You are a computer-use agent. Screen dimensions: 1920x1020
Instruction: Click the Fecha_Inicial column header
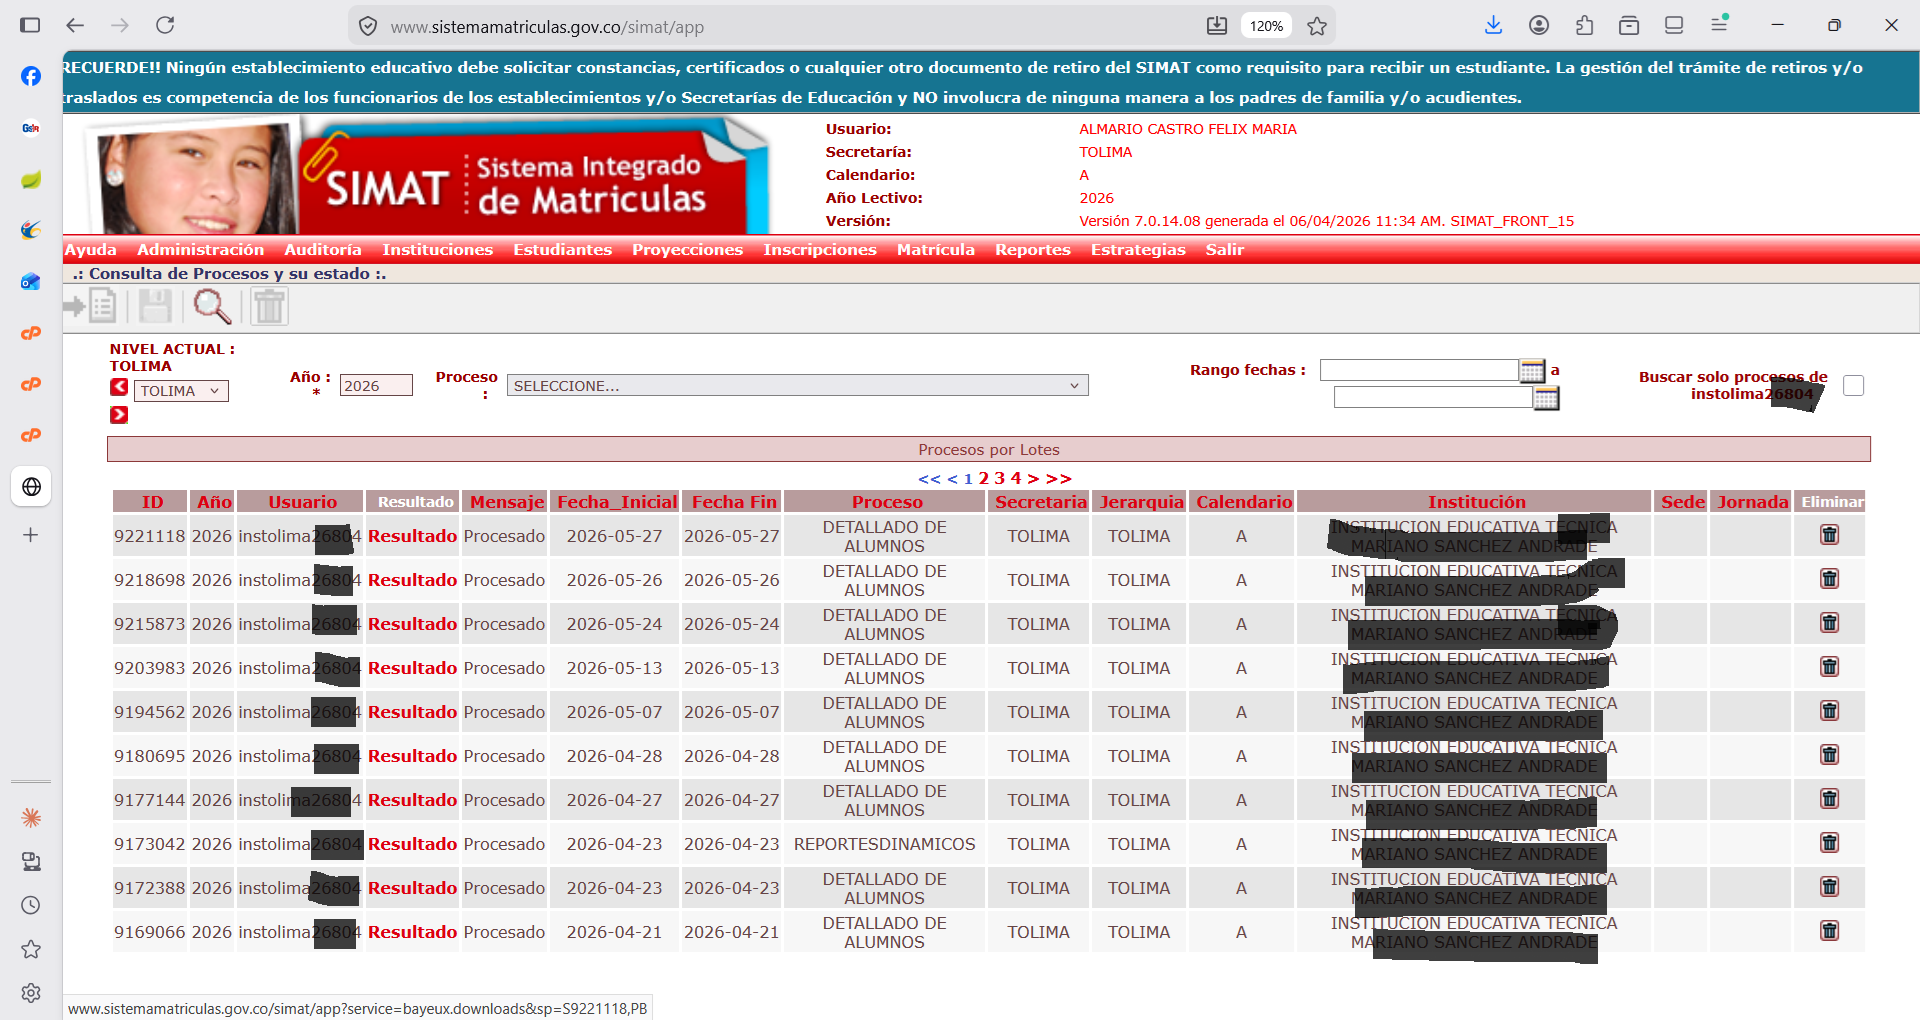(617, 502)
